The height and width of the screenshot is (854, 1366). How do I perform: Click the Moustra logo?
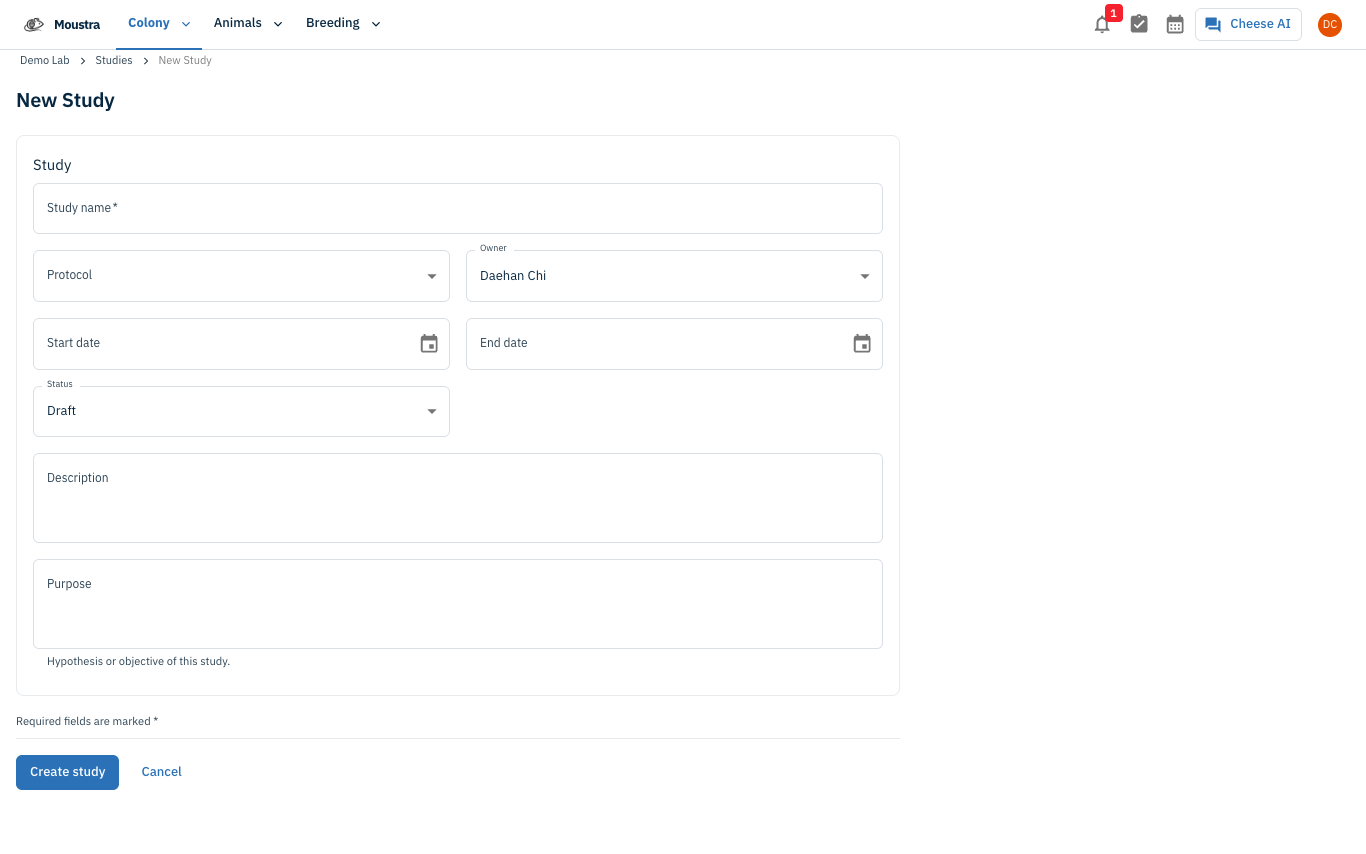(x=62, y=24)
